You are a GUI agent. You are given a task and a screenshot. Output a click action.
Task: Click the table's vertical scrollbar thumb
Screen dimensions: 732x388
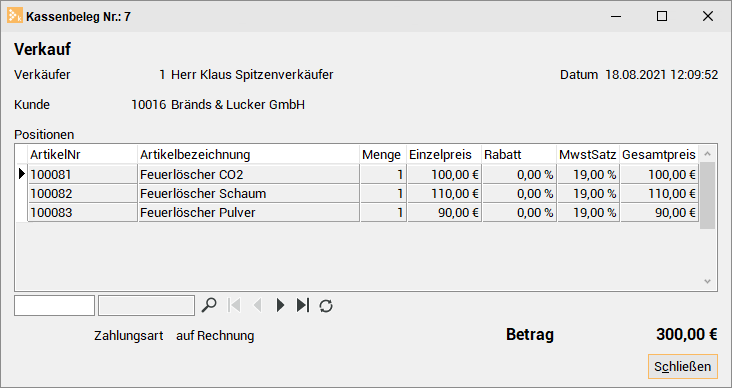(x=707, y=196)
